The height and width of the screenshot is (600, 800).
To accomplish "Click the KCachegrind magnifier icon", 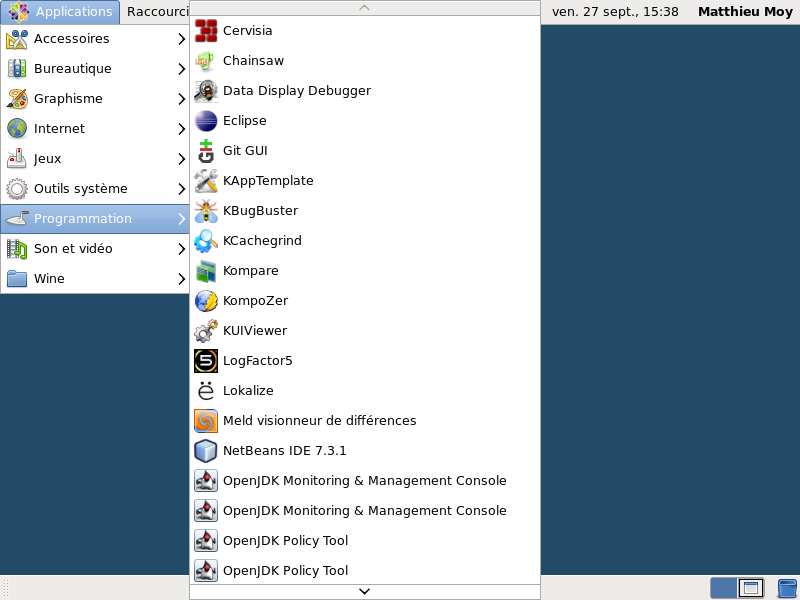I will (x=206, y=241).
